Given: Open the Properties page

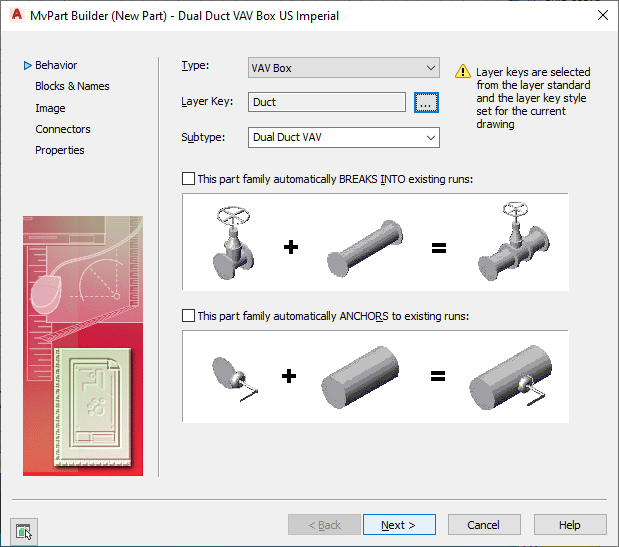Looking at the screenshot, I should tap(59, 150).
